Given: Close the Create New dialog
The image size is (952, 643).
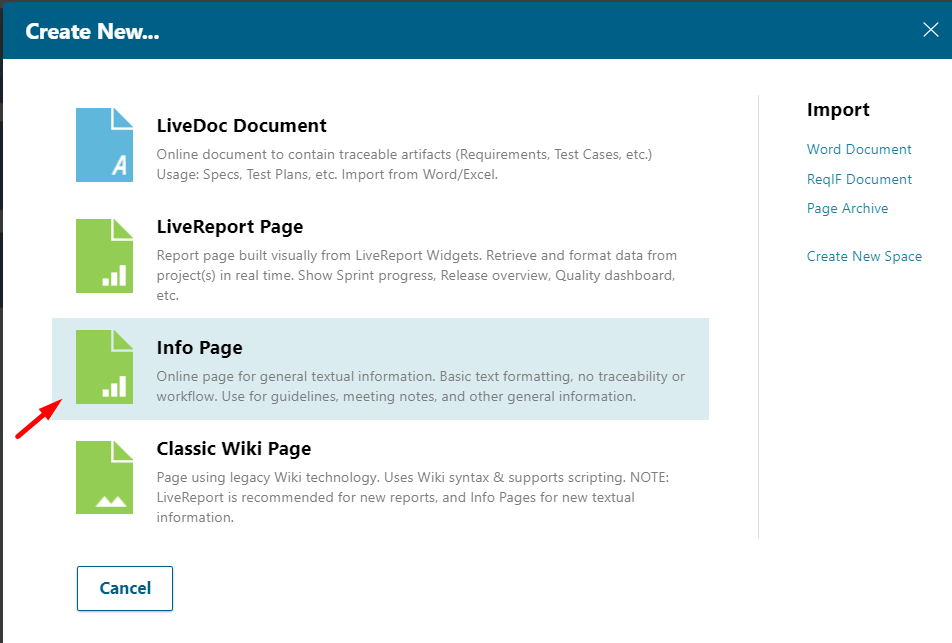Looking at the screenshot, I should pos(931,30).
